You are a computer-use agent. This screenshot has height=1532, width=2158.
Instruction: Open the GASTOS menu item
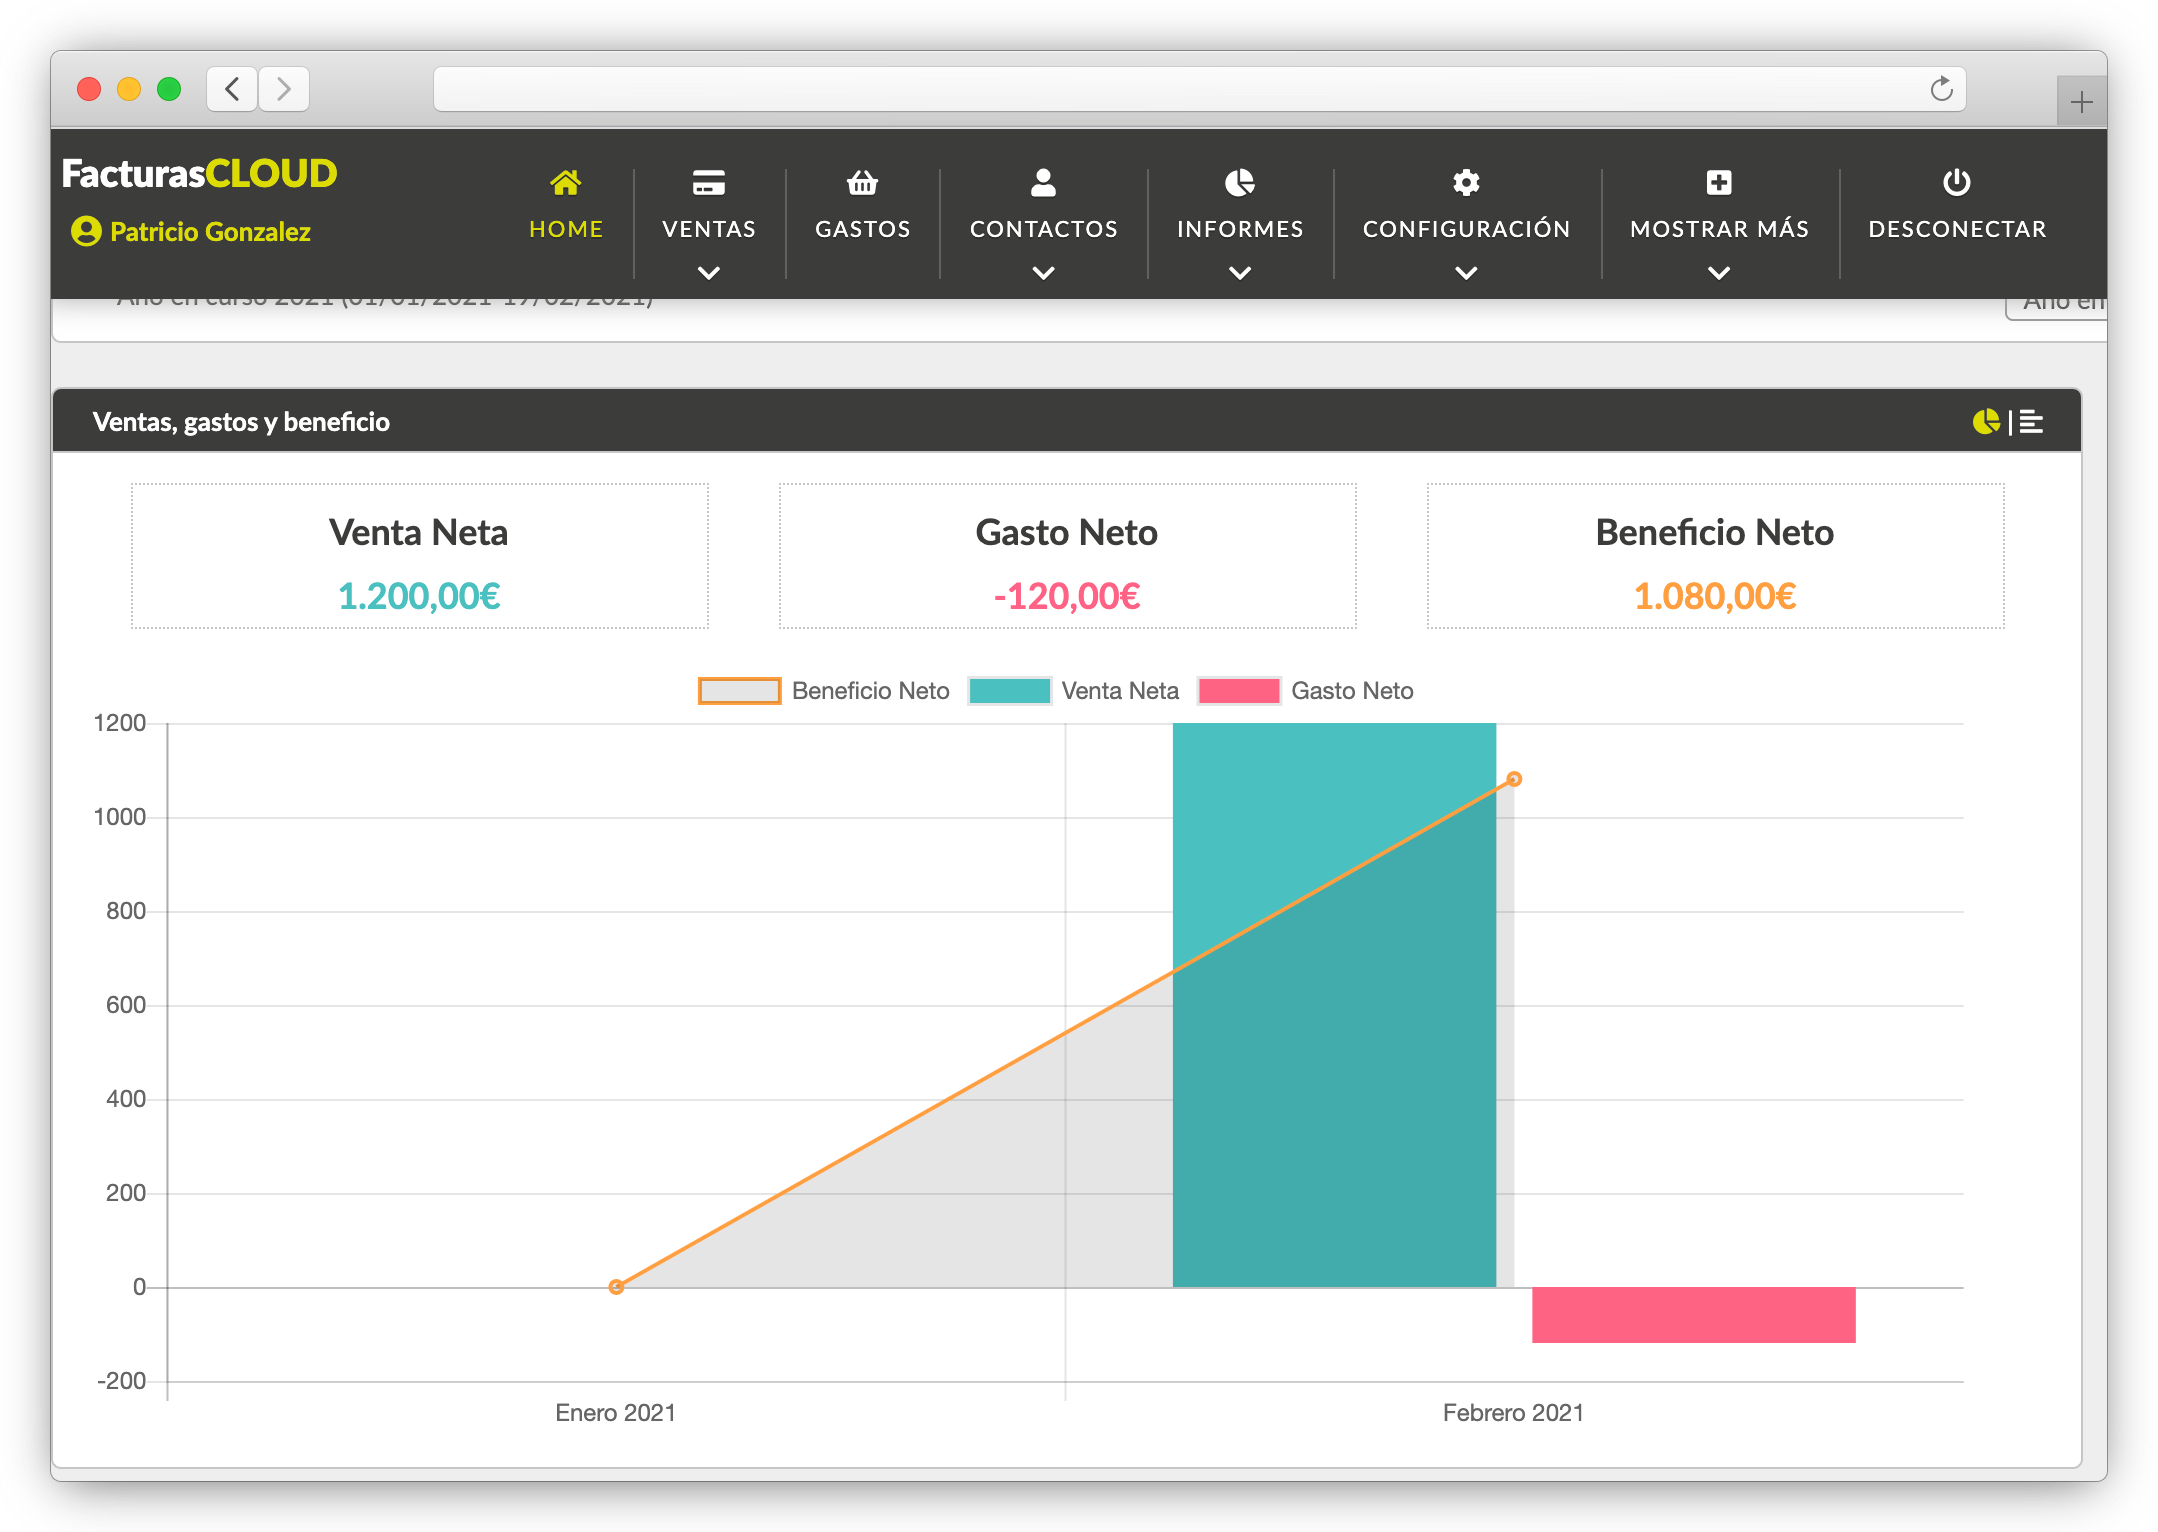click(862, 229)
